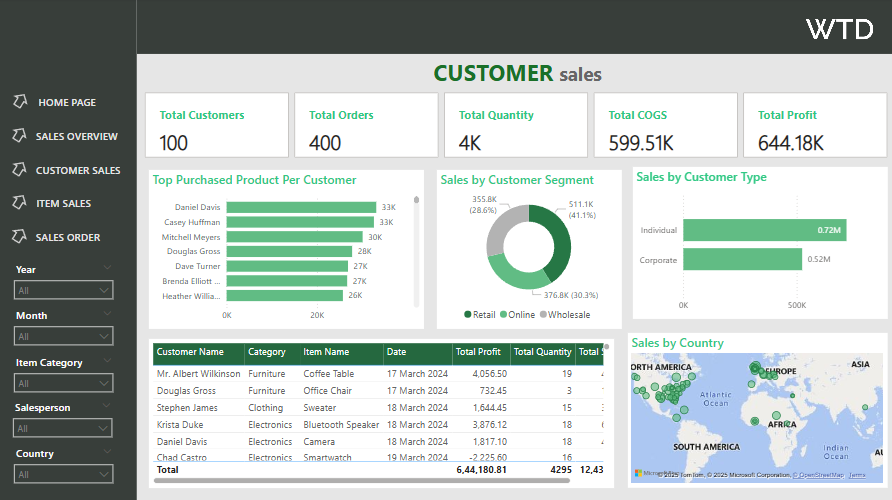Open the OpenStreetMap link on map
892x500 pixels.
click(x=820, y=475)
